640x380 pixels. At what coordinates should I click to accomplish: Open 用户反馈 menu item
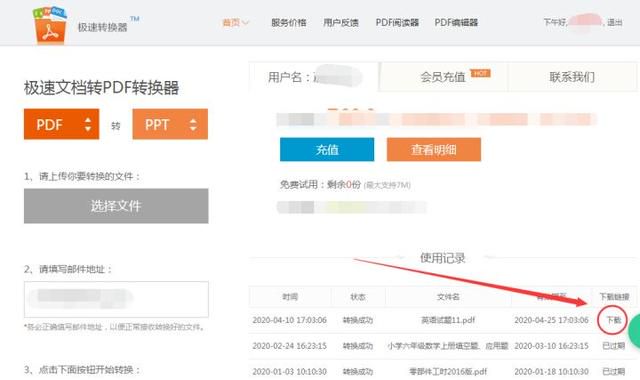(x=341, y=22)
